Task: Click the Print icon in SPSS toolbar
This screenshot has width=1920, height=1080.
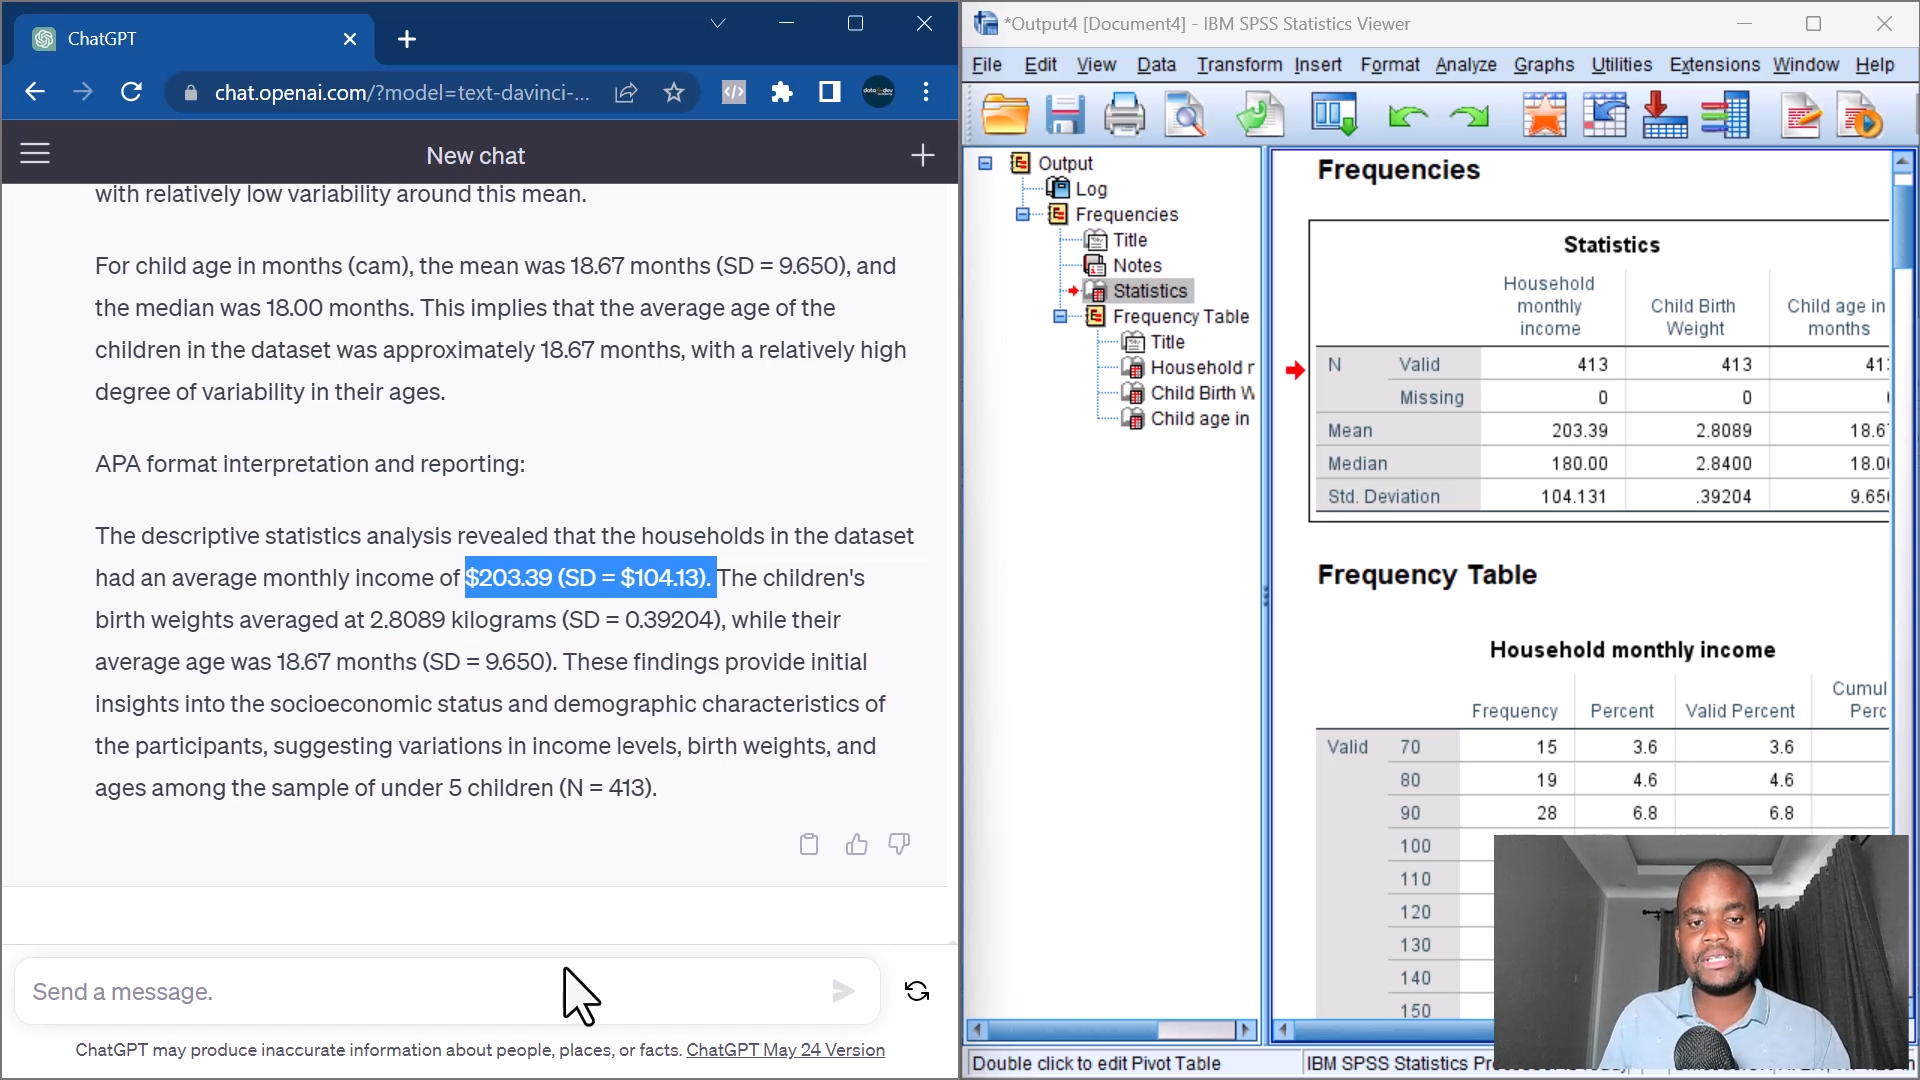Action: pyautogui.click(x=1125, y=114)
